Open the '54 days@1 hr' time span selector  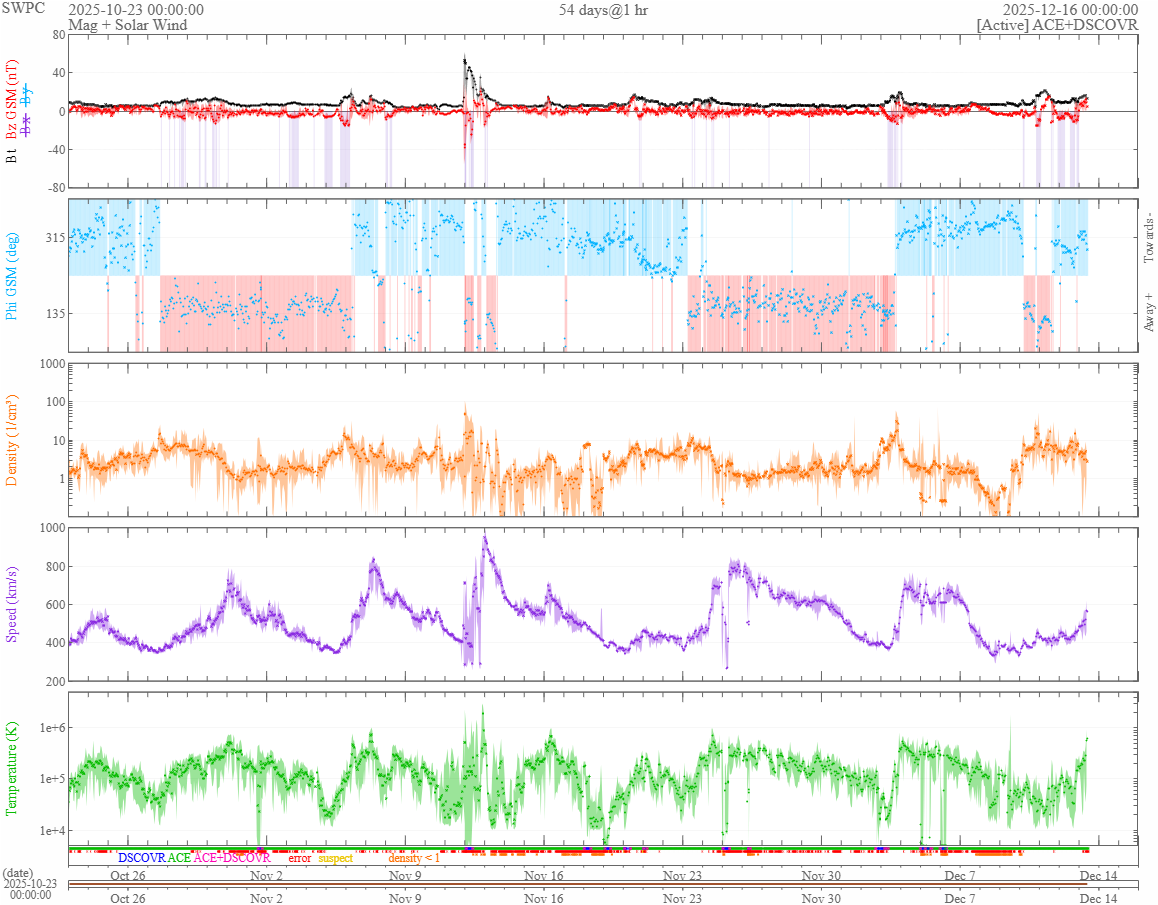click(603, 10)
